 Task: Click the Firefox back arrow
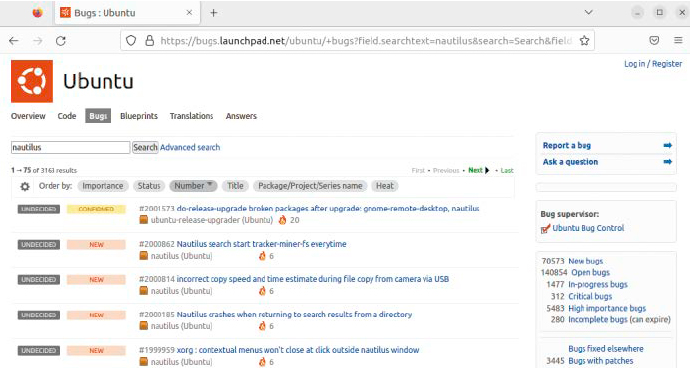tap(14, 41)
